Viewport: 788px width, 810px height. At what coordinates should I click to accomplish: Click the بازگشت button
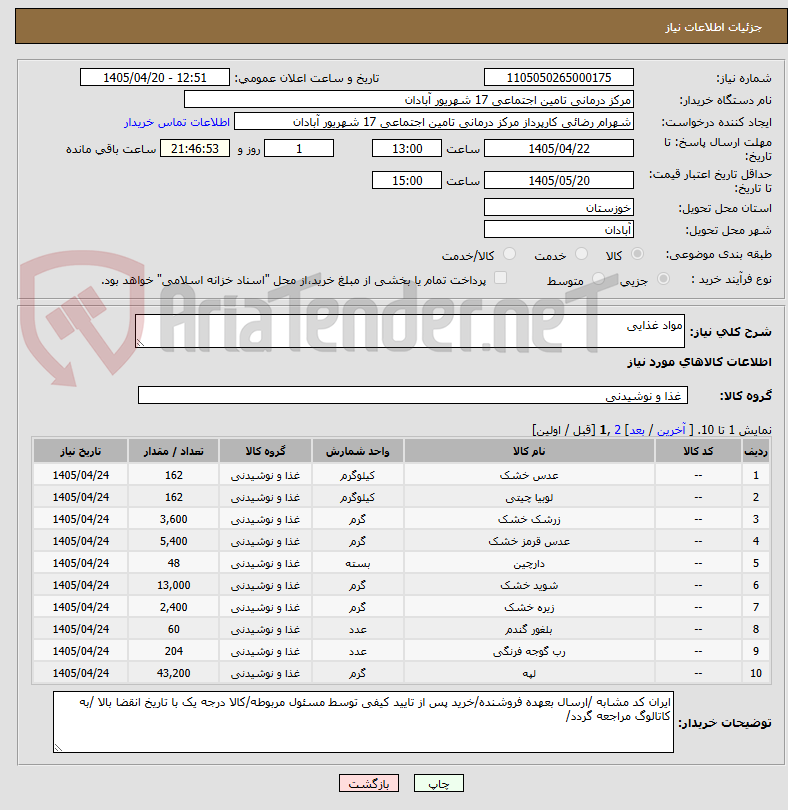pos(369,783)
